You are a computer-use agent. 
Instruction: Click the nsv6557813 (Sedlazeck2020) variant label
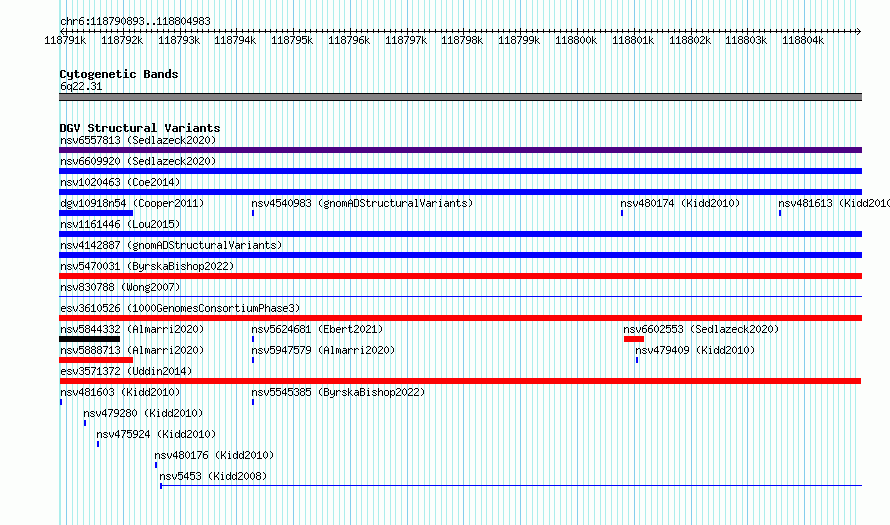(138, 140)
